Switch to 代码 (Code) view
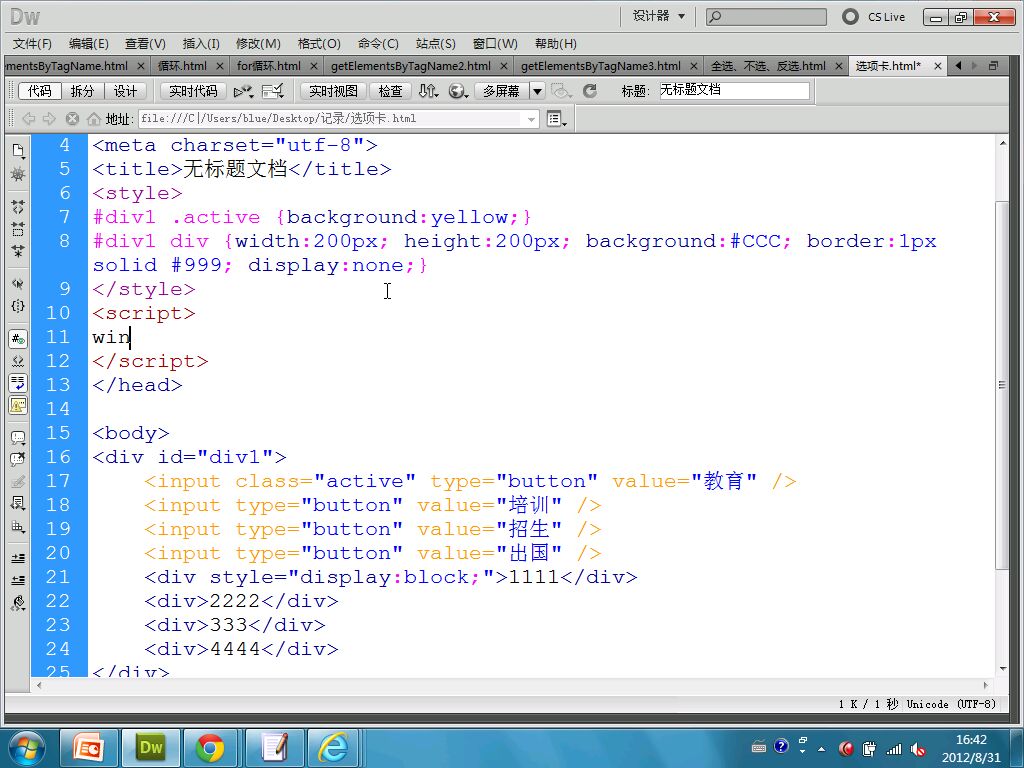The height and width of the screenshot is (768, 1024). [39, 91]
